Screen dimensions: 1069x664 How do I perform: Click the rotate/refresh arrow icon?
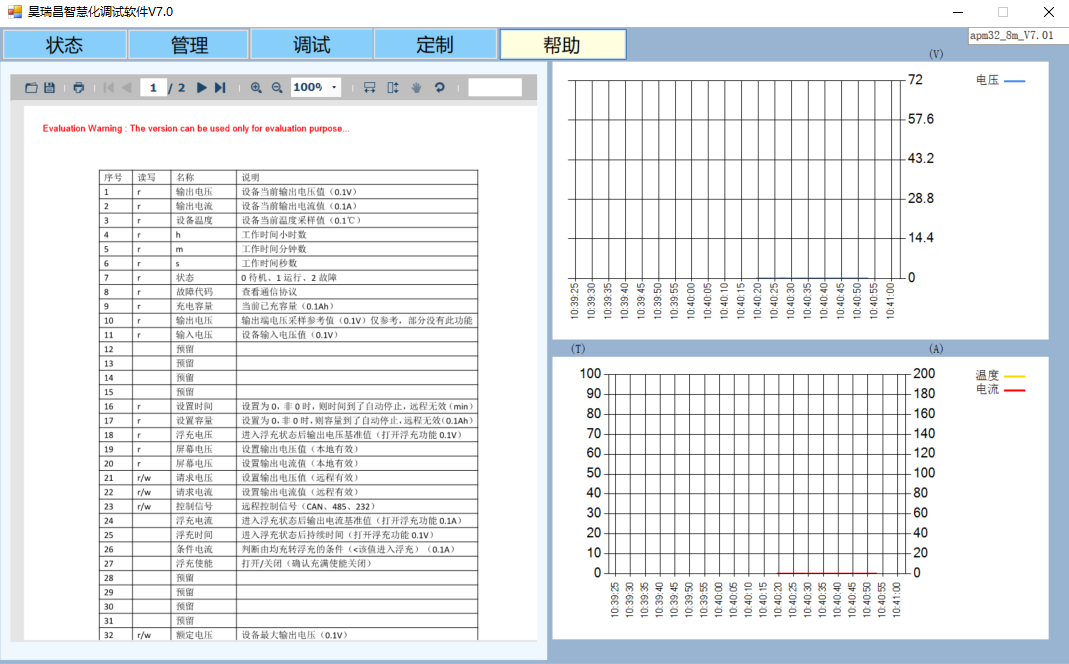439,88
